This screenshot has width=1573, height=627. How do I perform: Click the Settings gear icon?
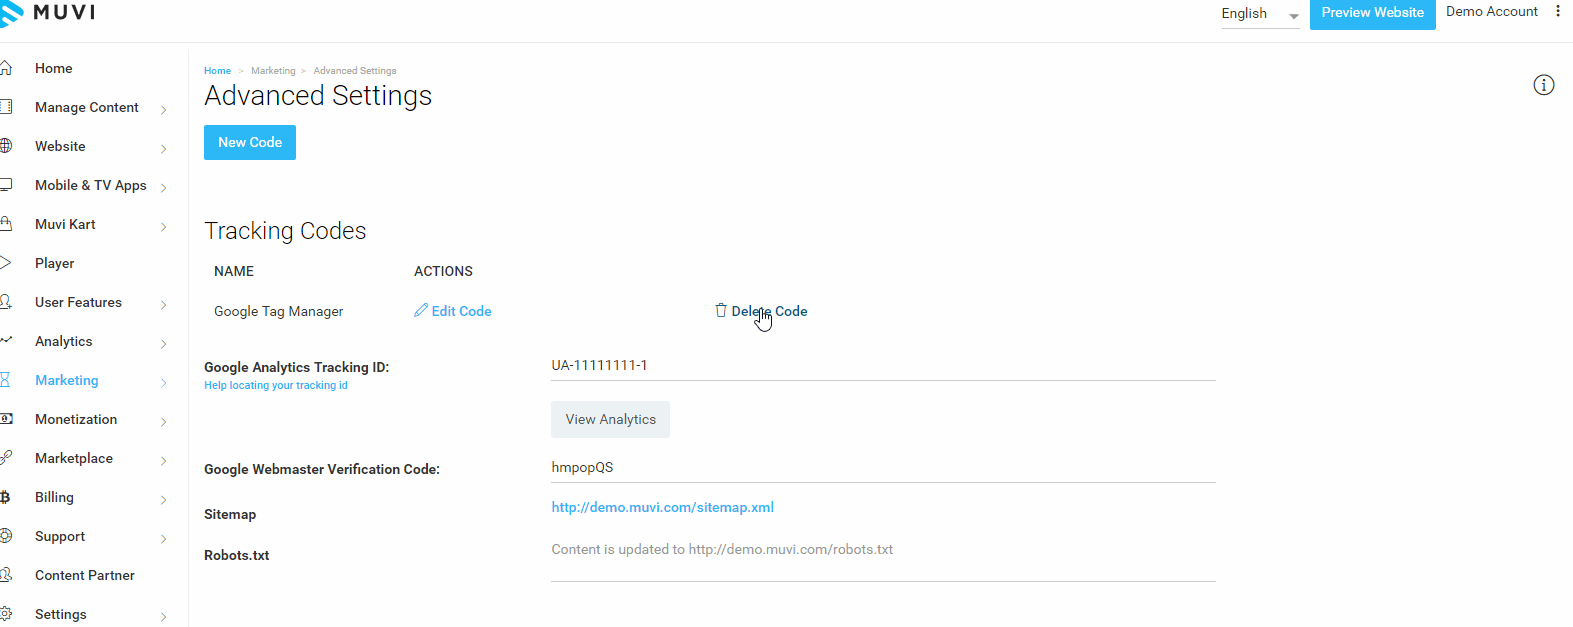pos(6,614)
